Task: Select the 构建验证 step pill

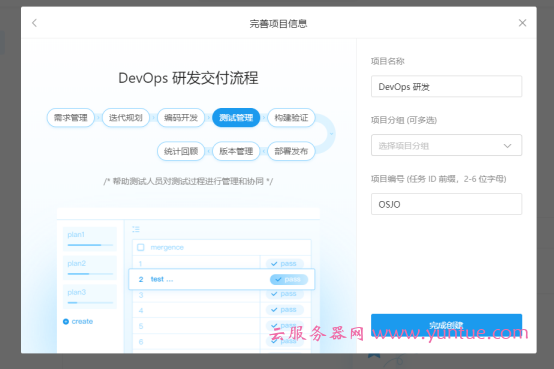Action: click(291, 118)
